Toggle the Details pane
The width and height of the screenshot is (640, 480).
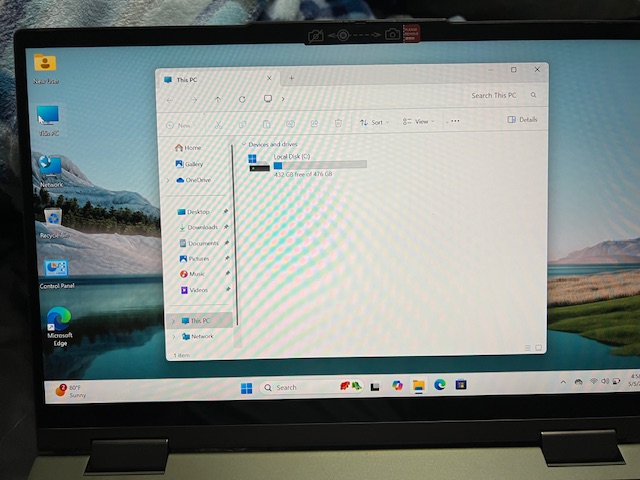[522, 120]
